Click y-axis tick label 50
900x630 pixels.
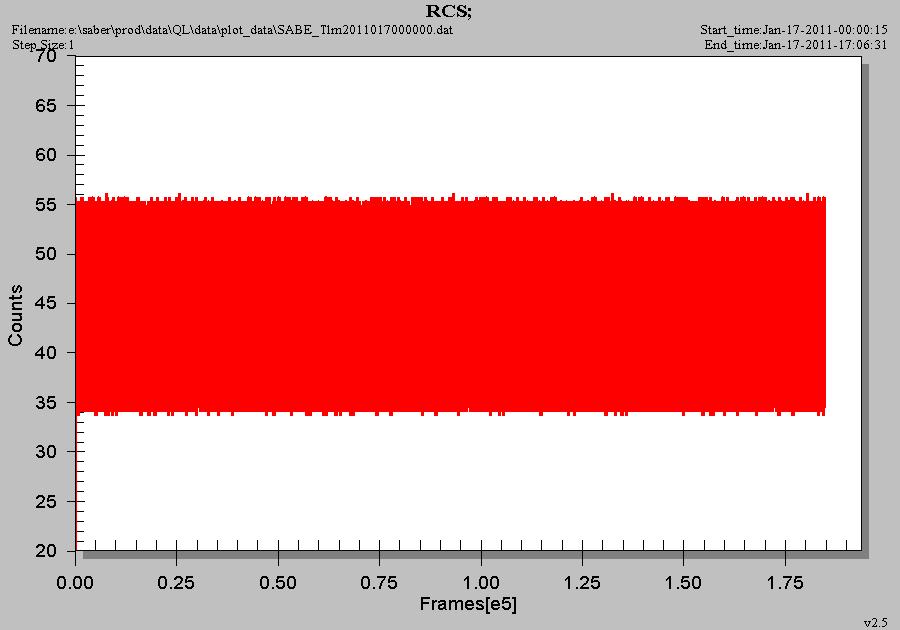pos(46,254)
